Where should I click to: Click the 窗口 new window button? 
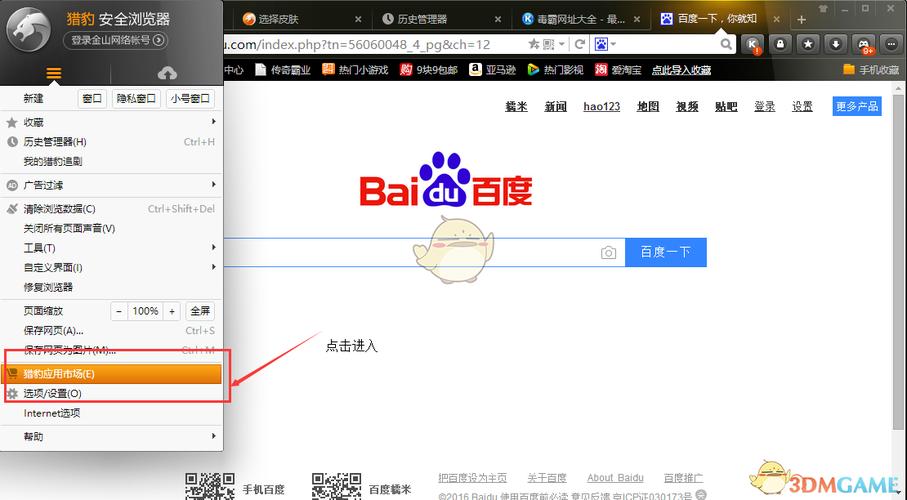tap(92, 98)
